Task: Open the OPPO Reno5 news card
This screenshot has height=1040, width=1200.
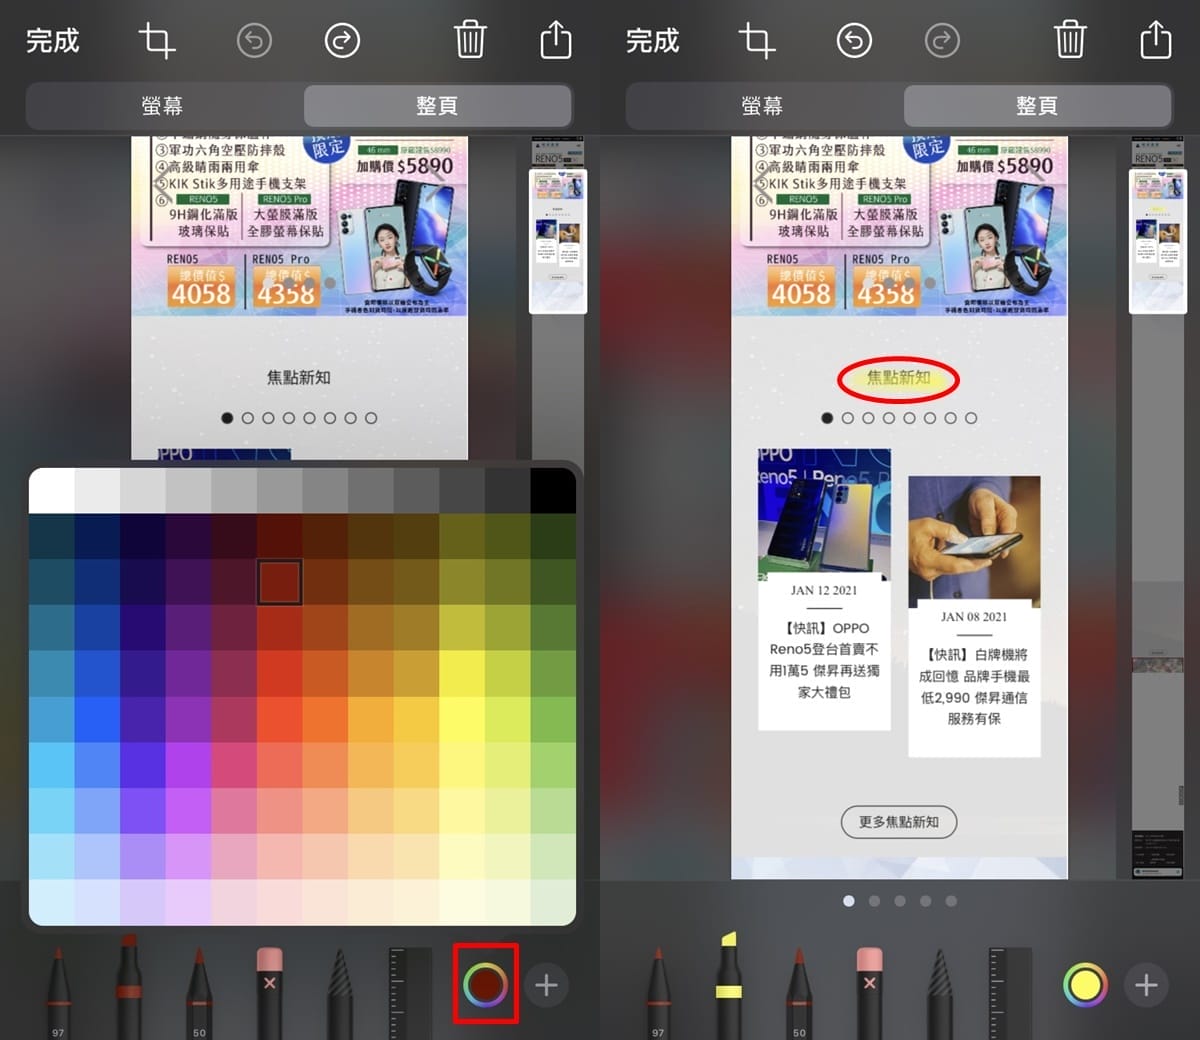Action: pos(824,589)
